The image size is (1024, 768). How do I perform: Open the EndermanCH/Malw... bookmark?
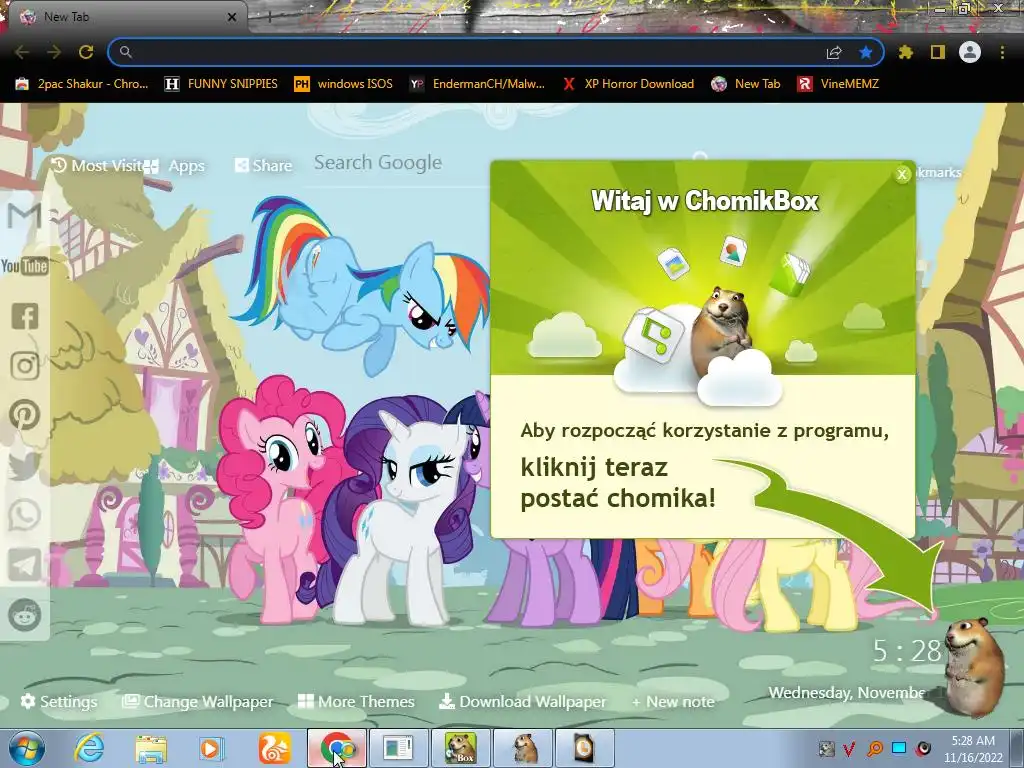477,84
